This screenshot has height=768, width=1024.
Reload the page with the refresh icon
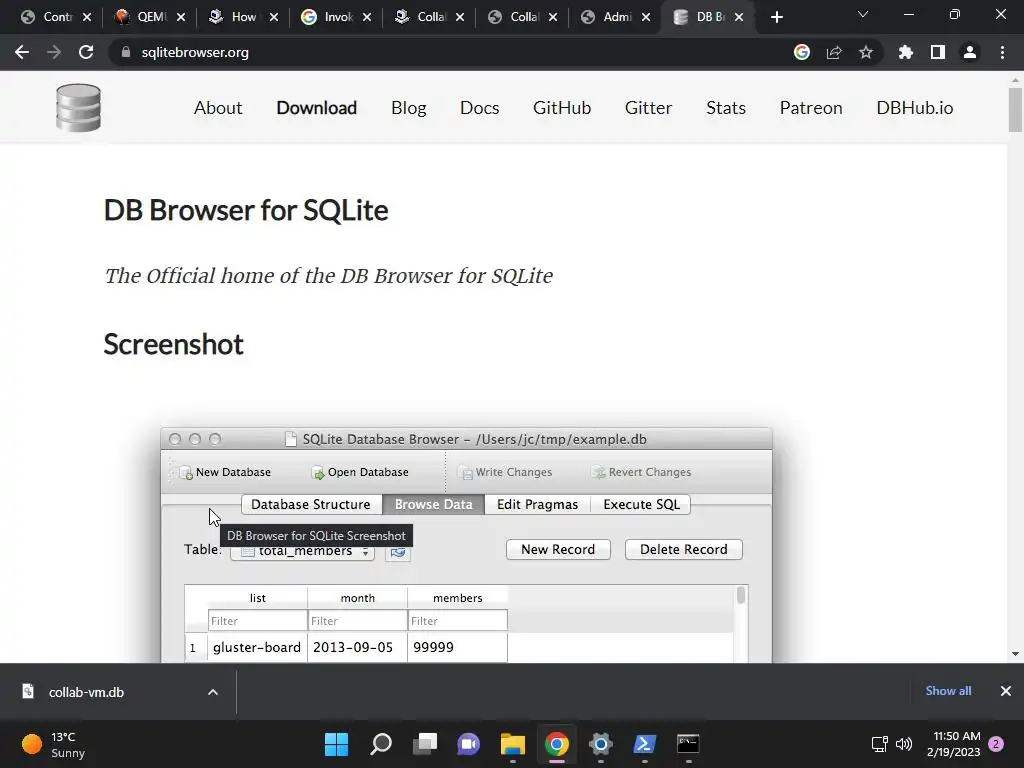click(86, 52)
